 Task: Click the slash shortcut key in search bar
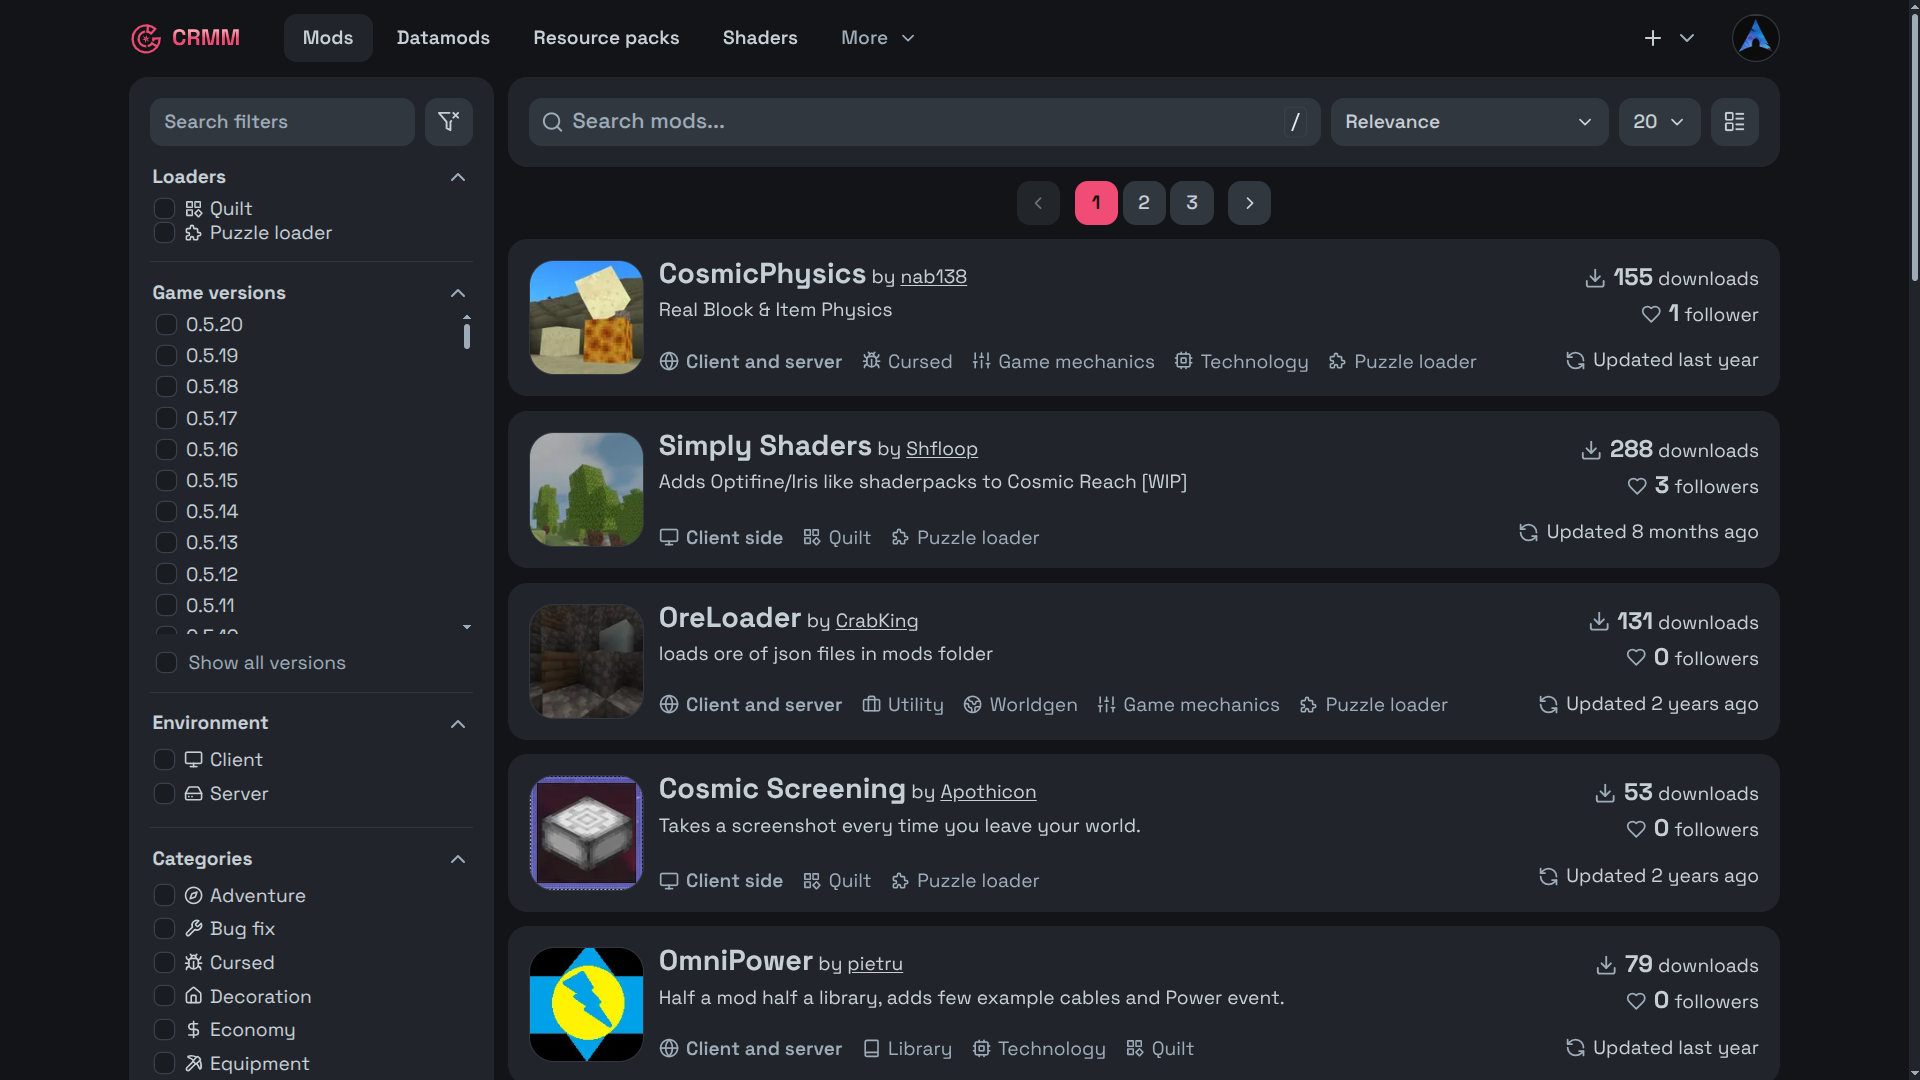click(x=1295, y=122)
